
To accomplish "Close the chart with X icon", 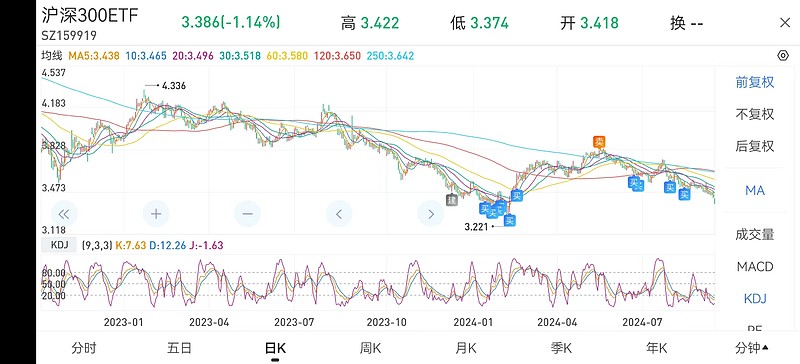I will (785, 23).
